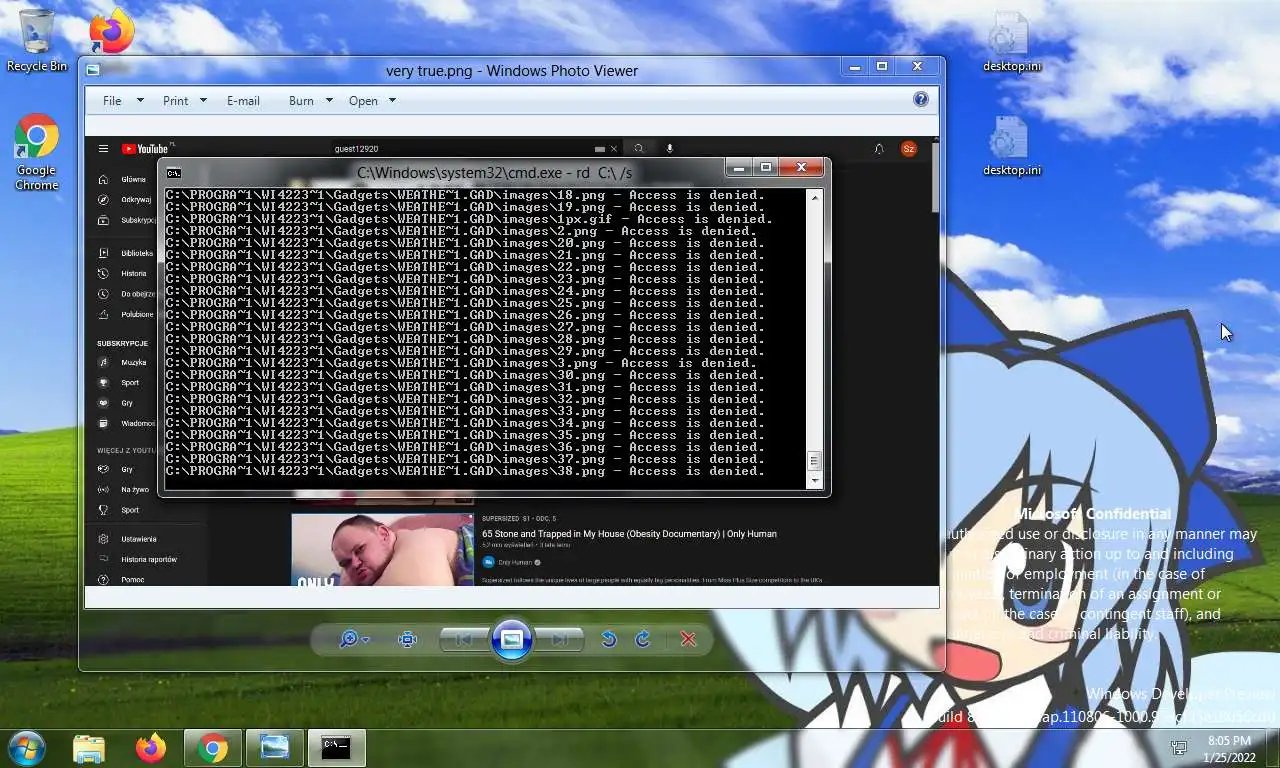Click the cmd line ending images\2.png
1280x768 pixels.
tap(461, 231)
